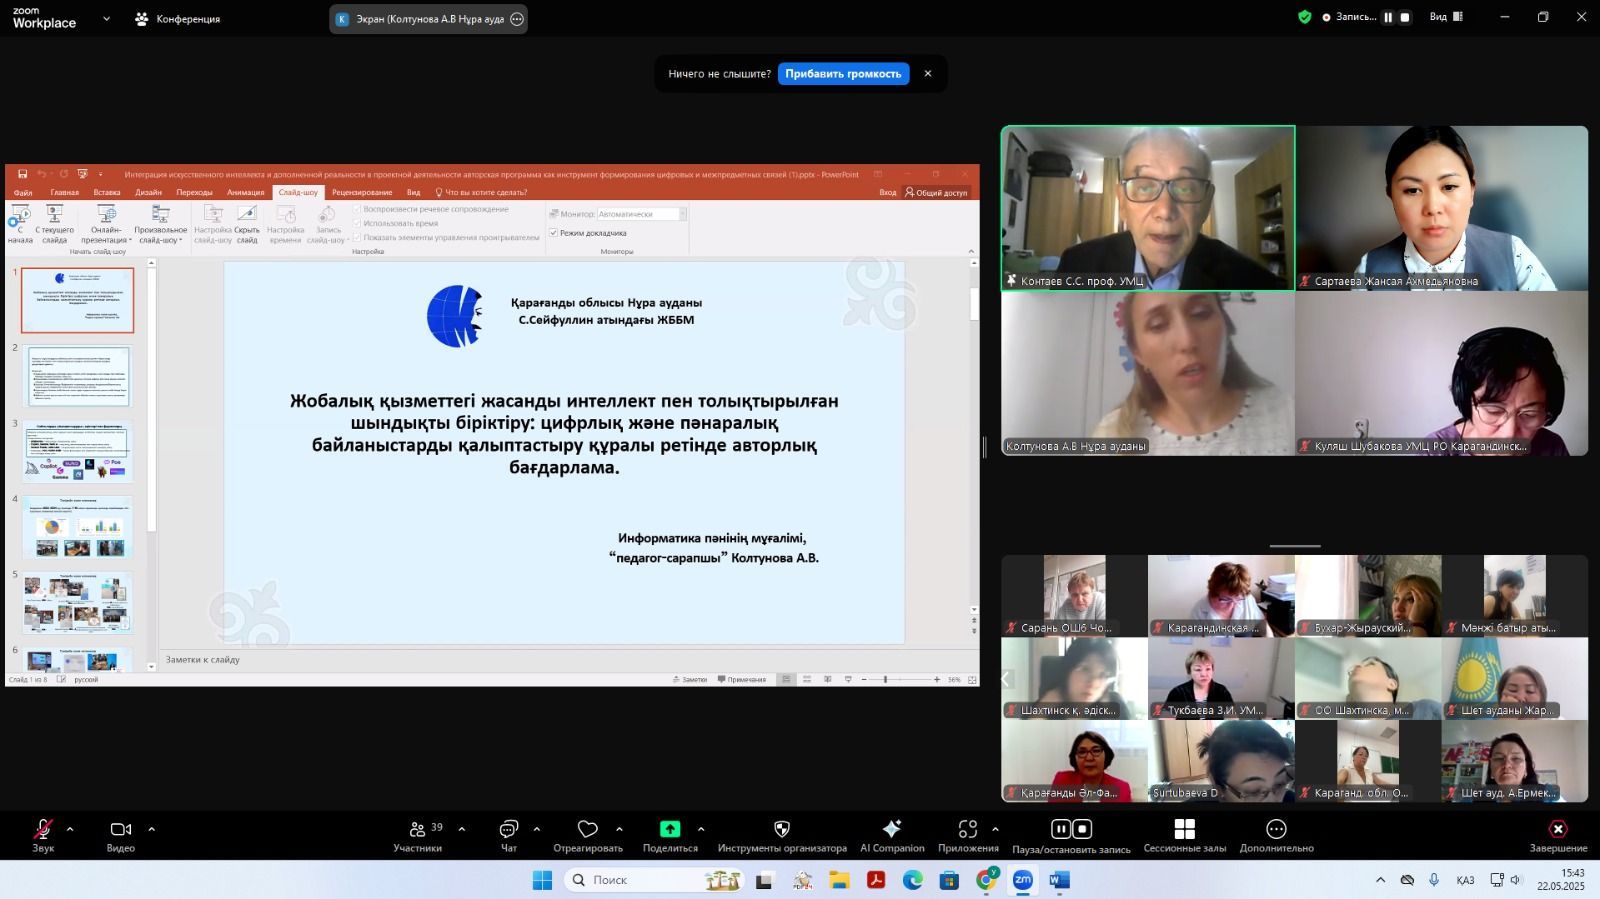Select the Экран shared screen tab
The width and height of the screenshot is (1600, 899).
429,19
